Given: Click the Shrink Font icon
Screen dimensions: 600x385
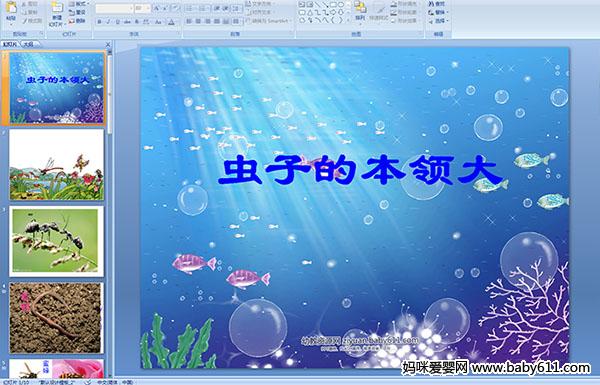Looking at the screenshot, I should click(166, 8).
